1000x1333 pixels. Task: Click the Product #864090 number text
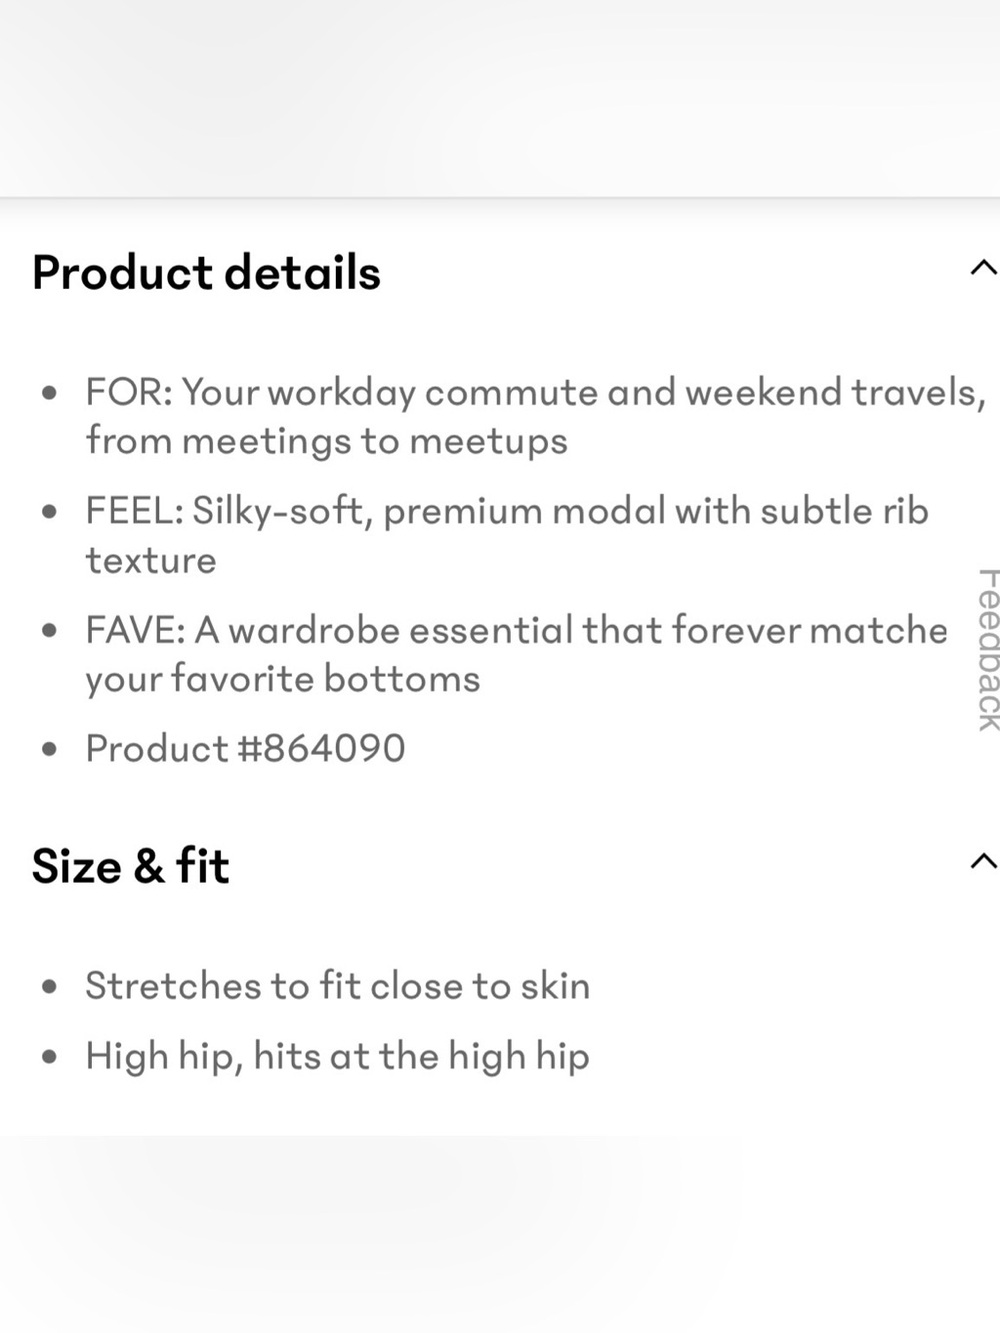point(245,748)
